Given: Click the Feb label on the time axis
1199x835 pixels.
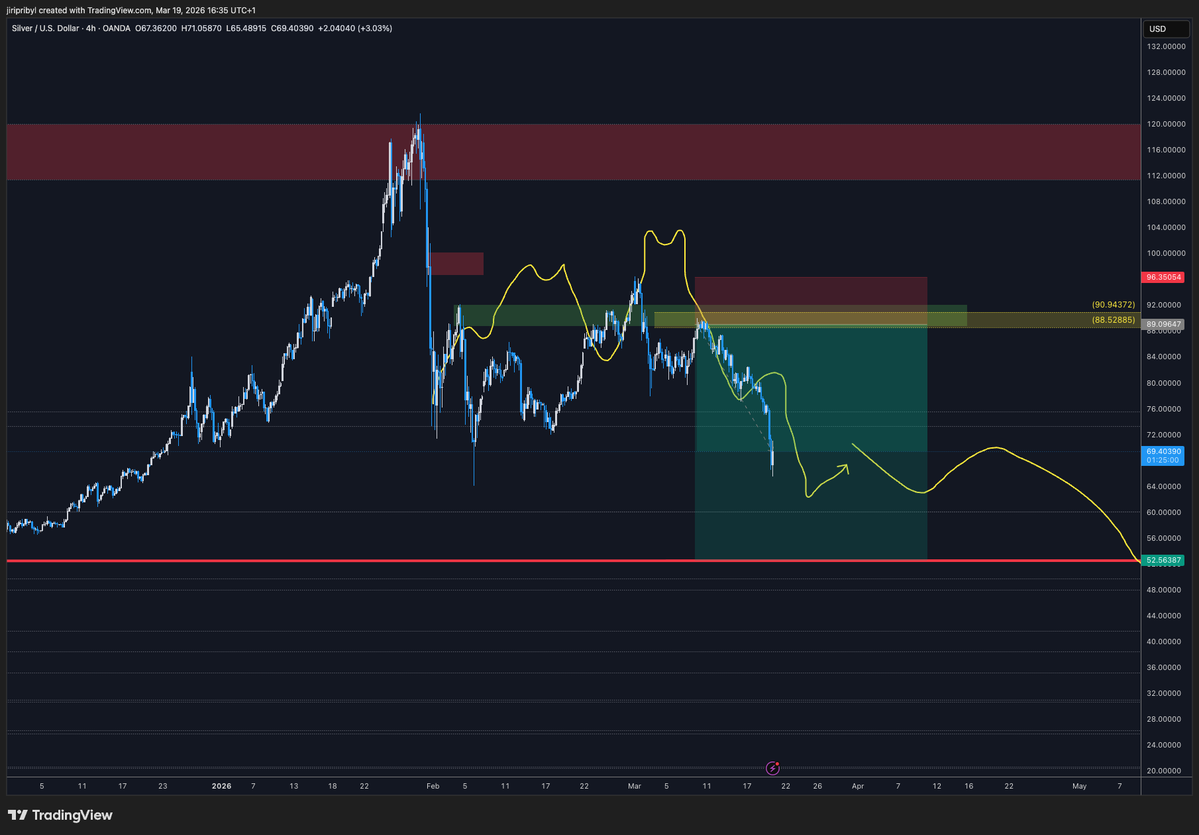Looking at the screenshot, I should pos(433,786).
